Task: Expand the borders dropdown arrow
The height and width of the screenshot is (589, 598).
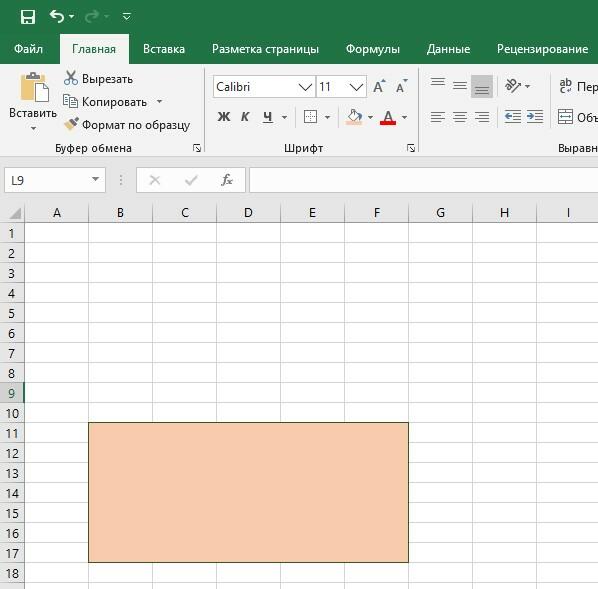Action: pyautogui.click(x=327, y=117)
